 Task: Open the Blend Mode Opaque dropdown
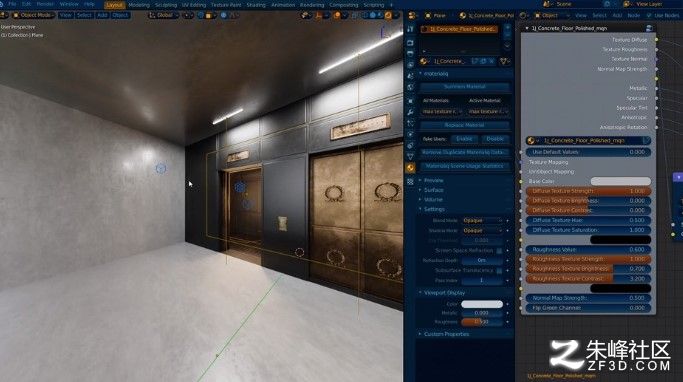[482, 220]
